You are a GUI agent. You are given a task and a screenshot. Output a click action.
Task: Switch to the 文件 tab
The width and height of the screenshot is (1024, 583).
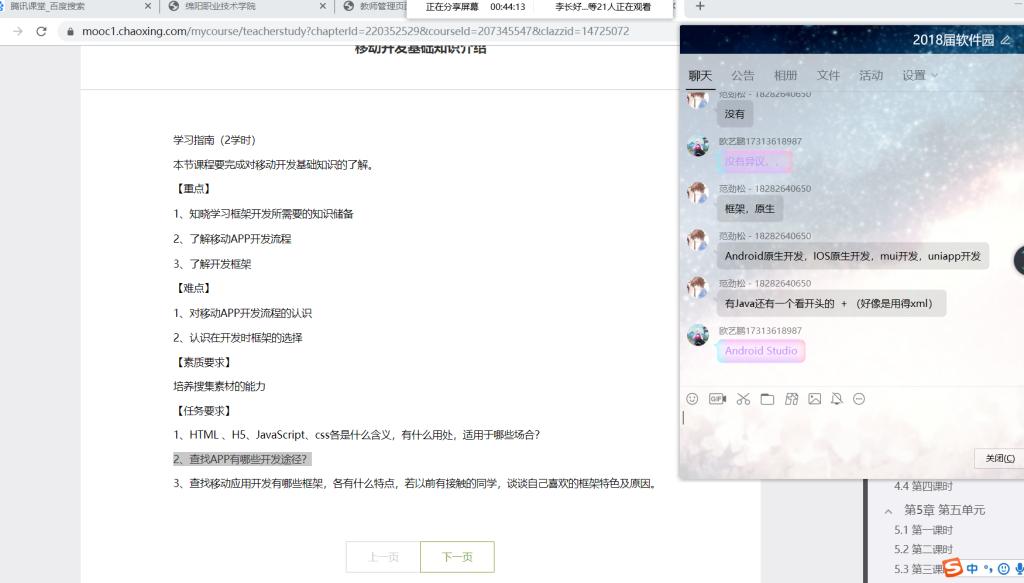point(828,75)
